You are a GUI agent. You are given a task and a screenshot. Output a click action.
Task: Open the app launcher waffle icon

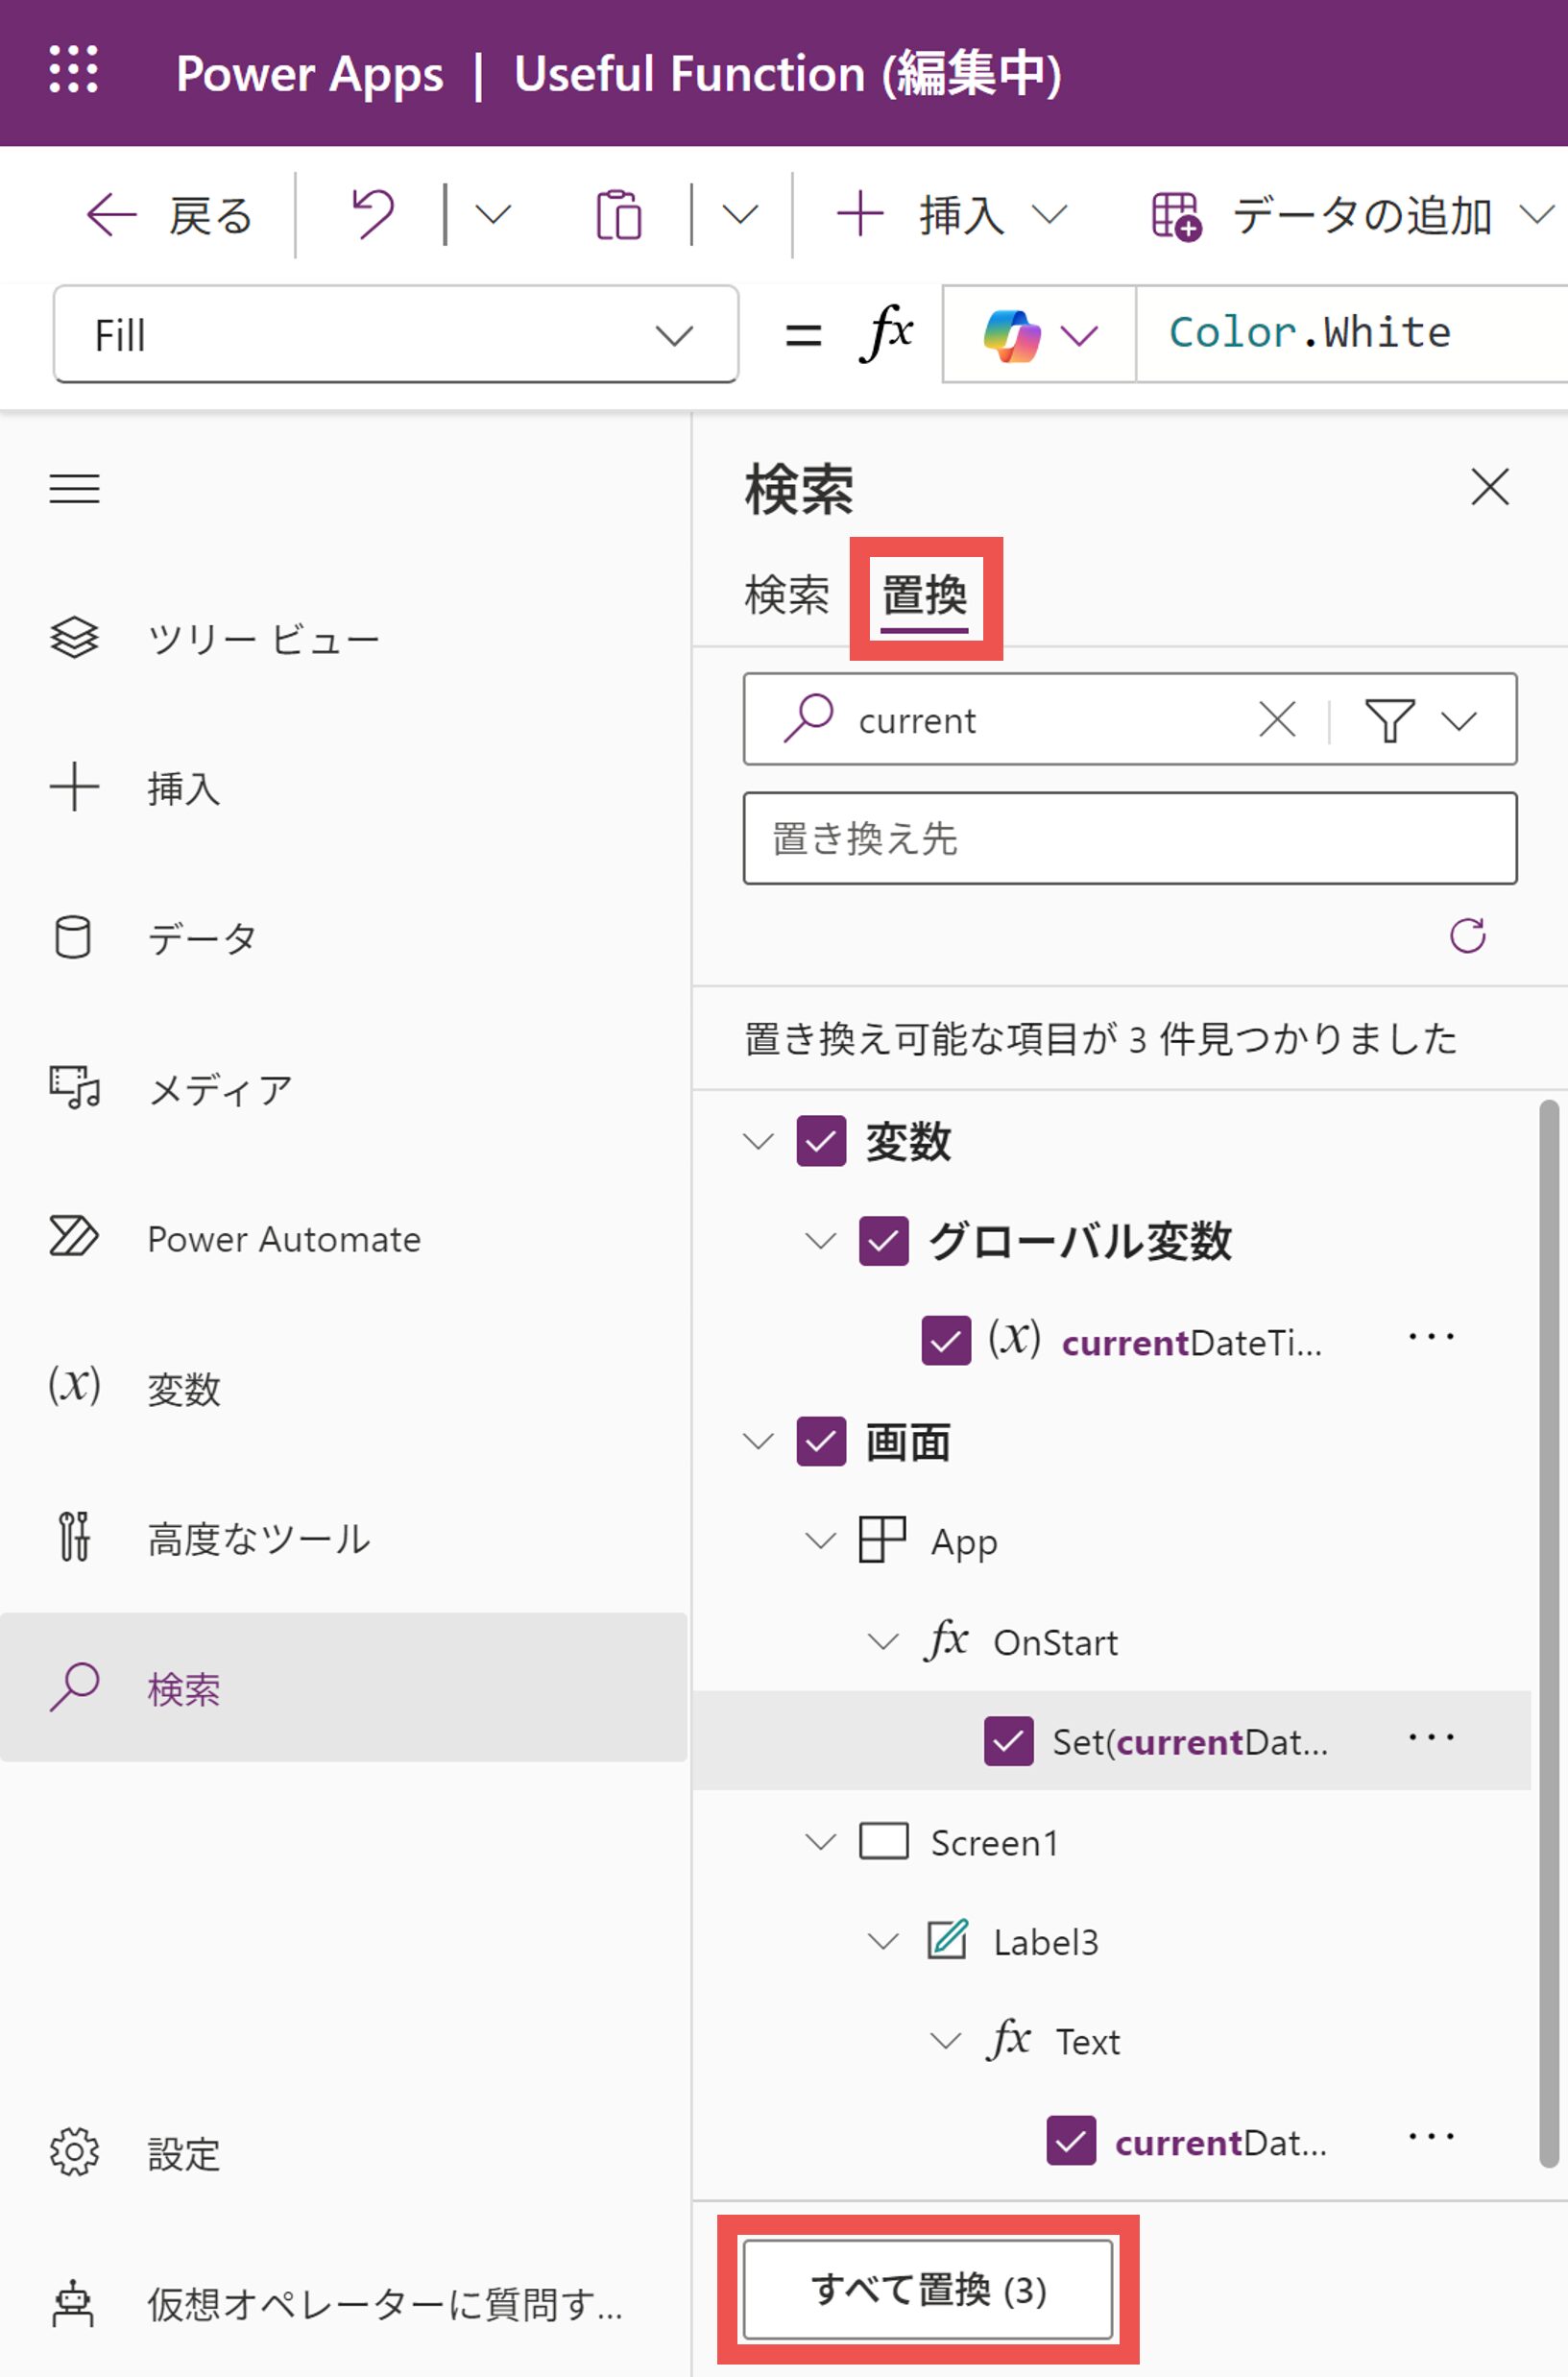(x=74, y=70)
